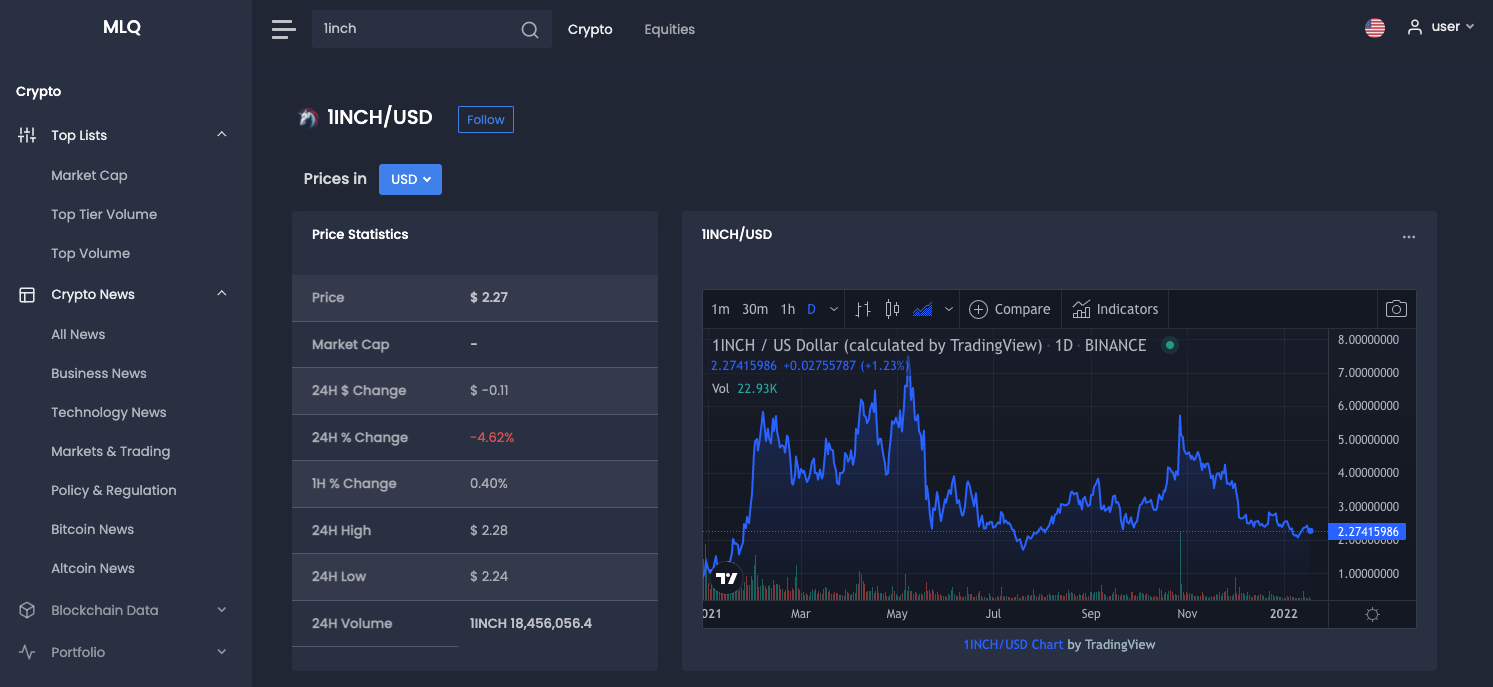Viewport: 1493px width, 687px height.
Task: Open Top Volume list
Action: point(90,253)
